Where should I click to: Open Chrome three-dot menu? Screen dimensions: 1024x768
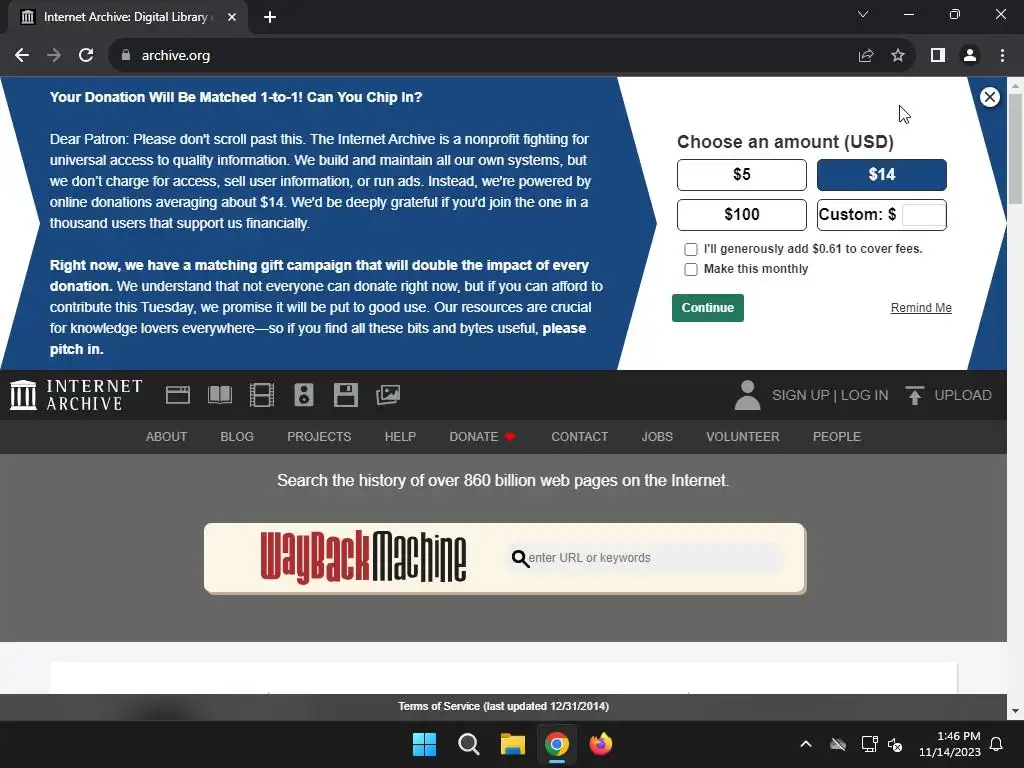click(x=1002, y=56)
